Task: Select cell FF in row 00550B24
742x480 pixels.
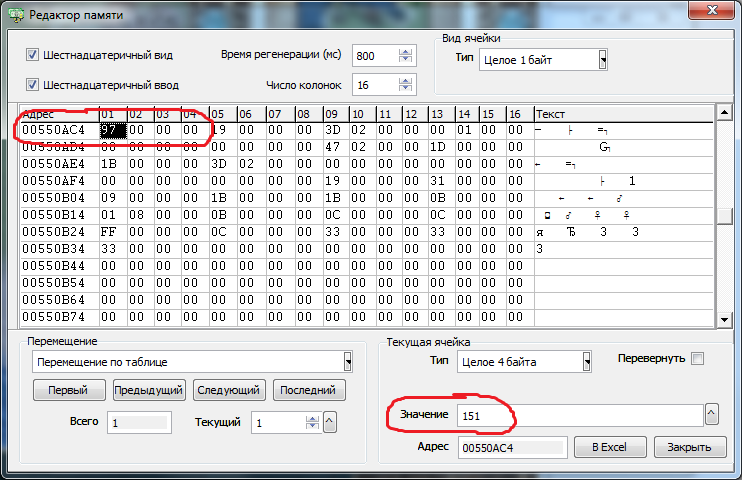Action: click(x=113, y=232)
